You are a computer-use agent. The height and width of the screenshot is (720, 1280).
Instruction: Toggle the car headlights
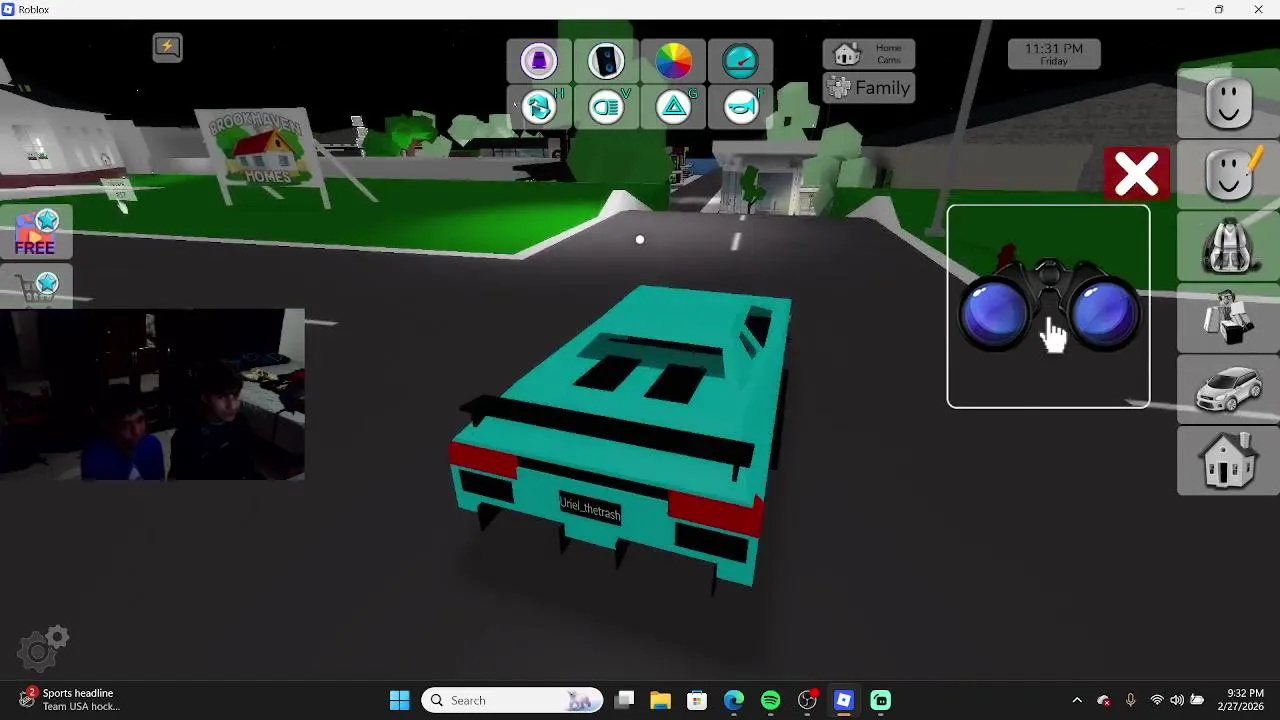click(x=606, y=106)
